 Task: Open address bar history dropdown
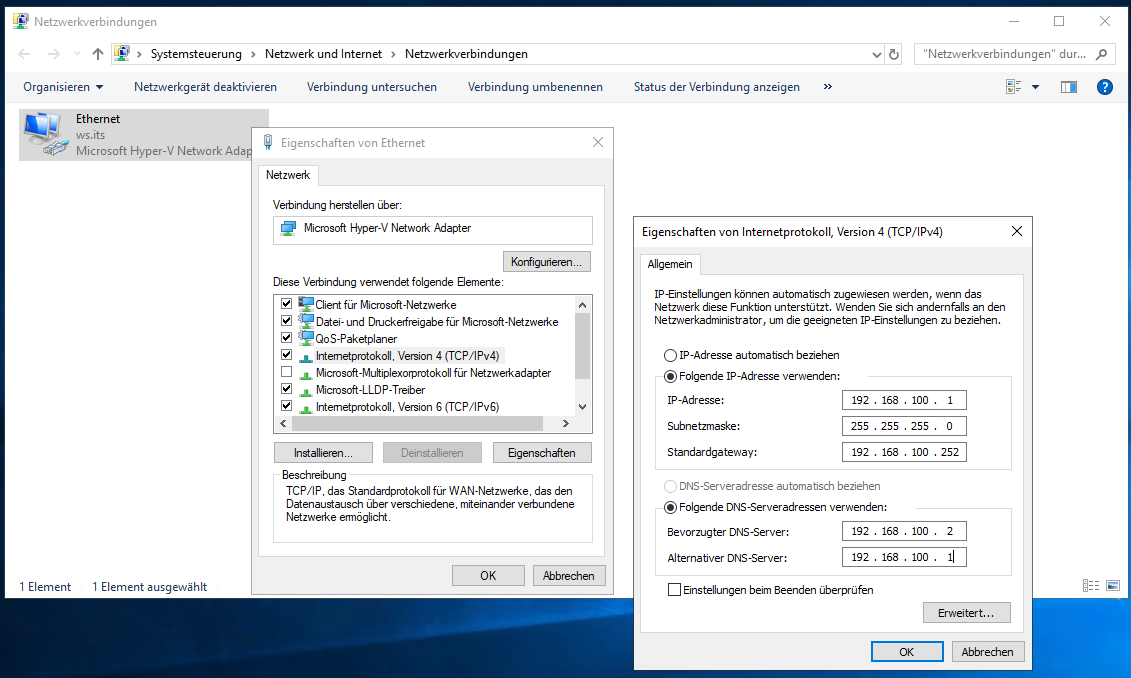876,54
